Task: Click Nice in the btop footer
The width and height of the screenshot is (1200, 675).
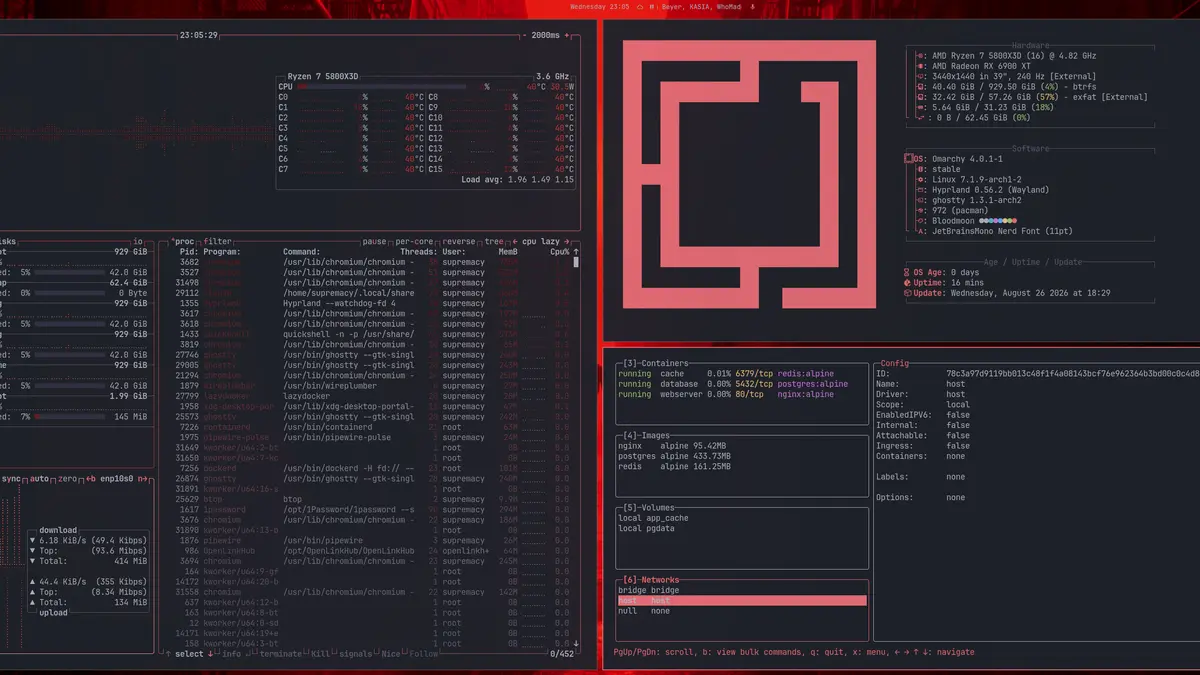Action: (391, 654)
